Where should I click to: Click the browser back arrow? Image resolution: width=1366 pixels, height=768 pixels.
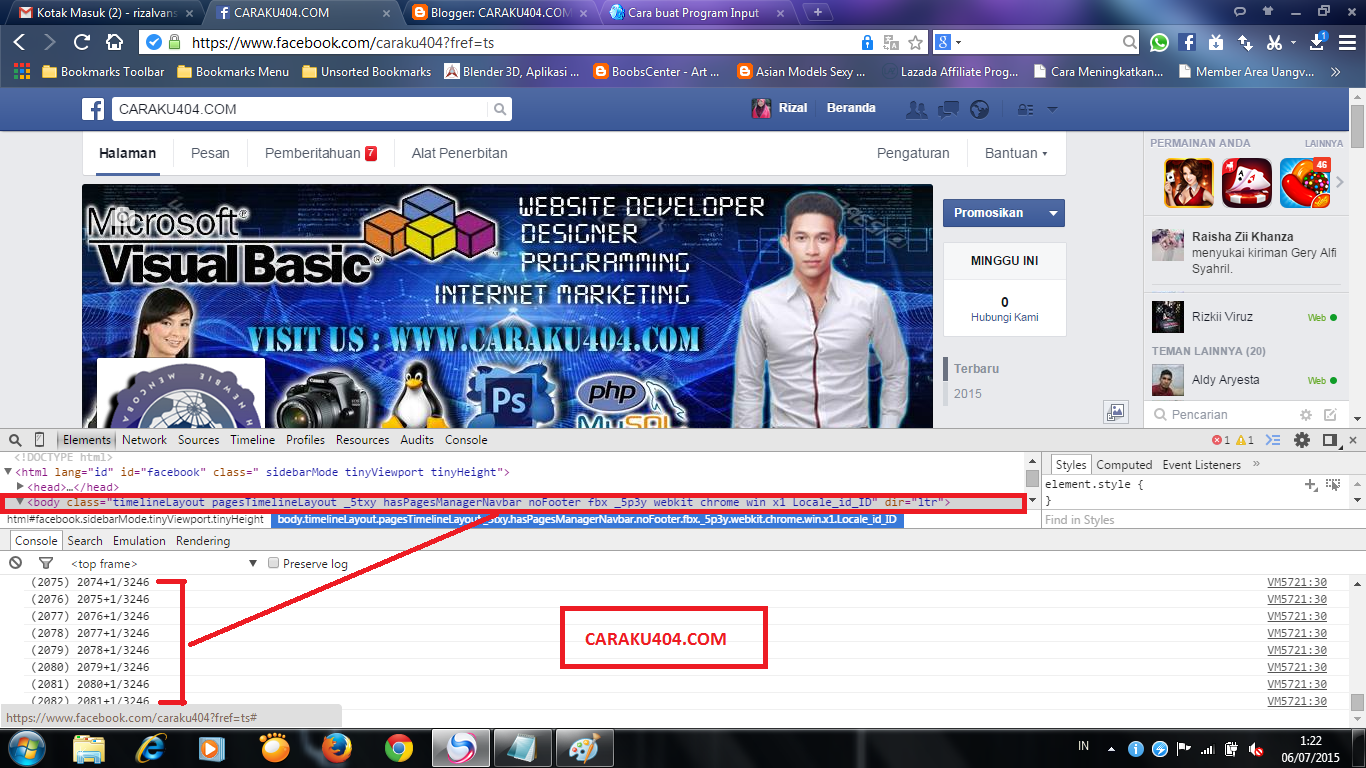[x=20, y=43]
